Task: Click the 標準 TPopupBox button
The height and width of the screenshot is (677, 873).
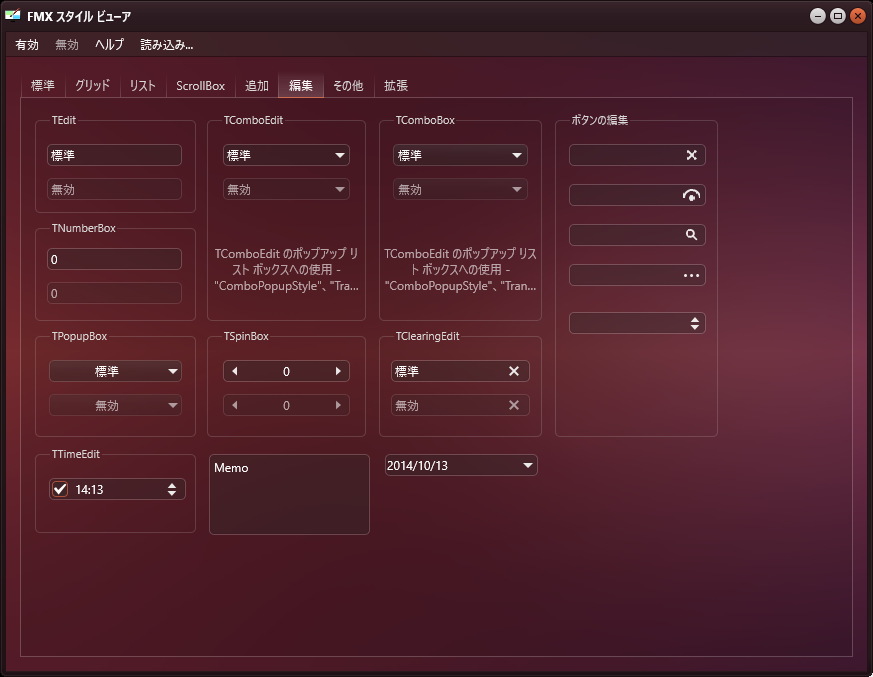Action: coord(115,371)
